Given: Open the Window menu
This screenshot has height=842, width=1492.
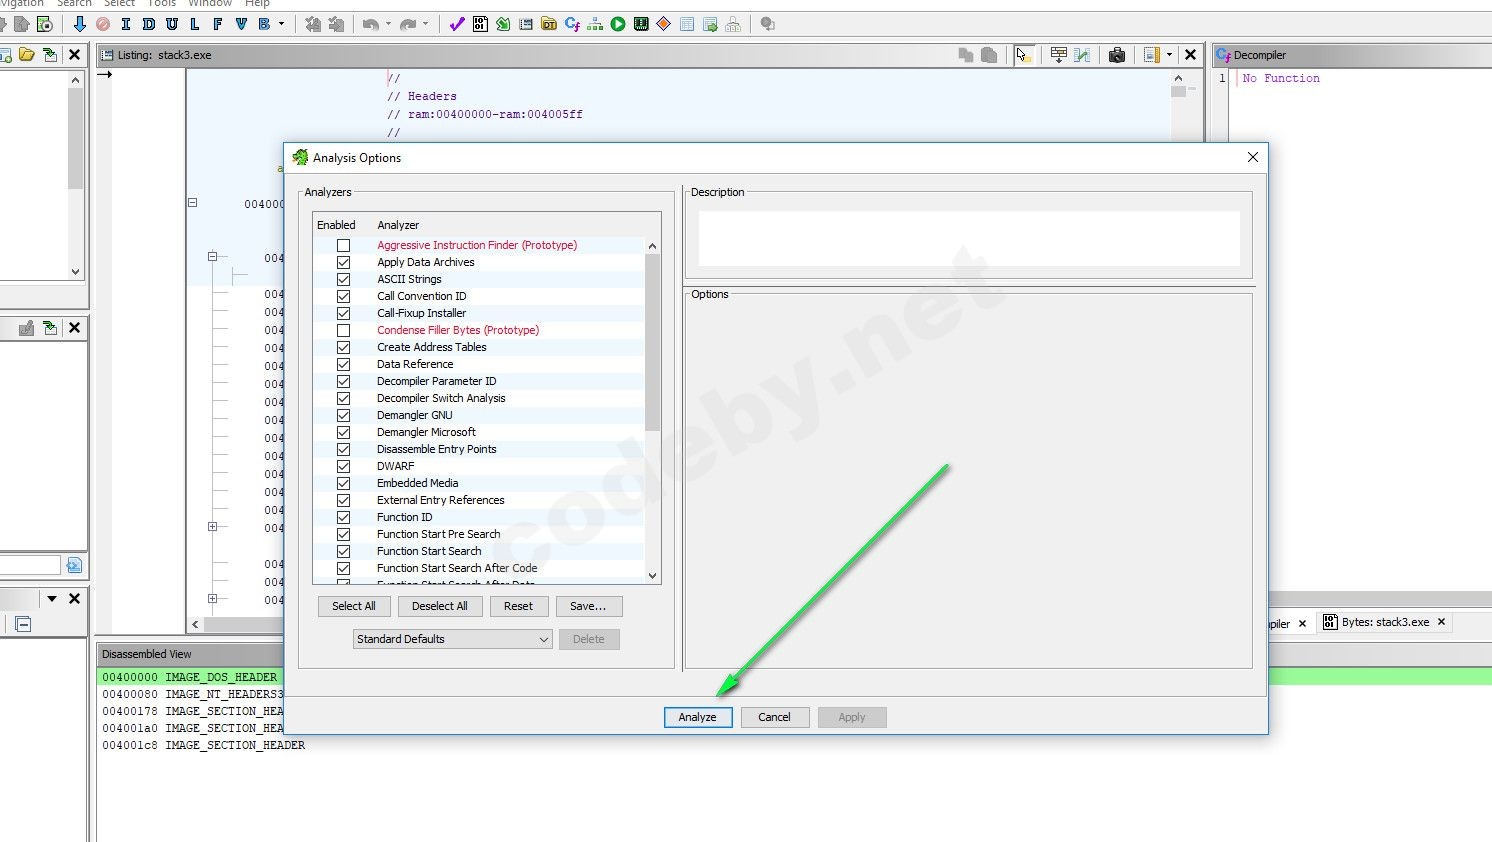Looking at the screenshot, I should pyautogui.click(x=210, y=4).
